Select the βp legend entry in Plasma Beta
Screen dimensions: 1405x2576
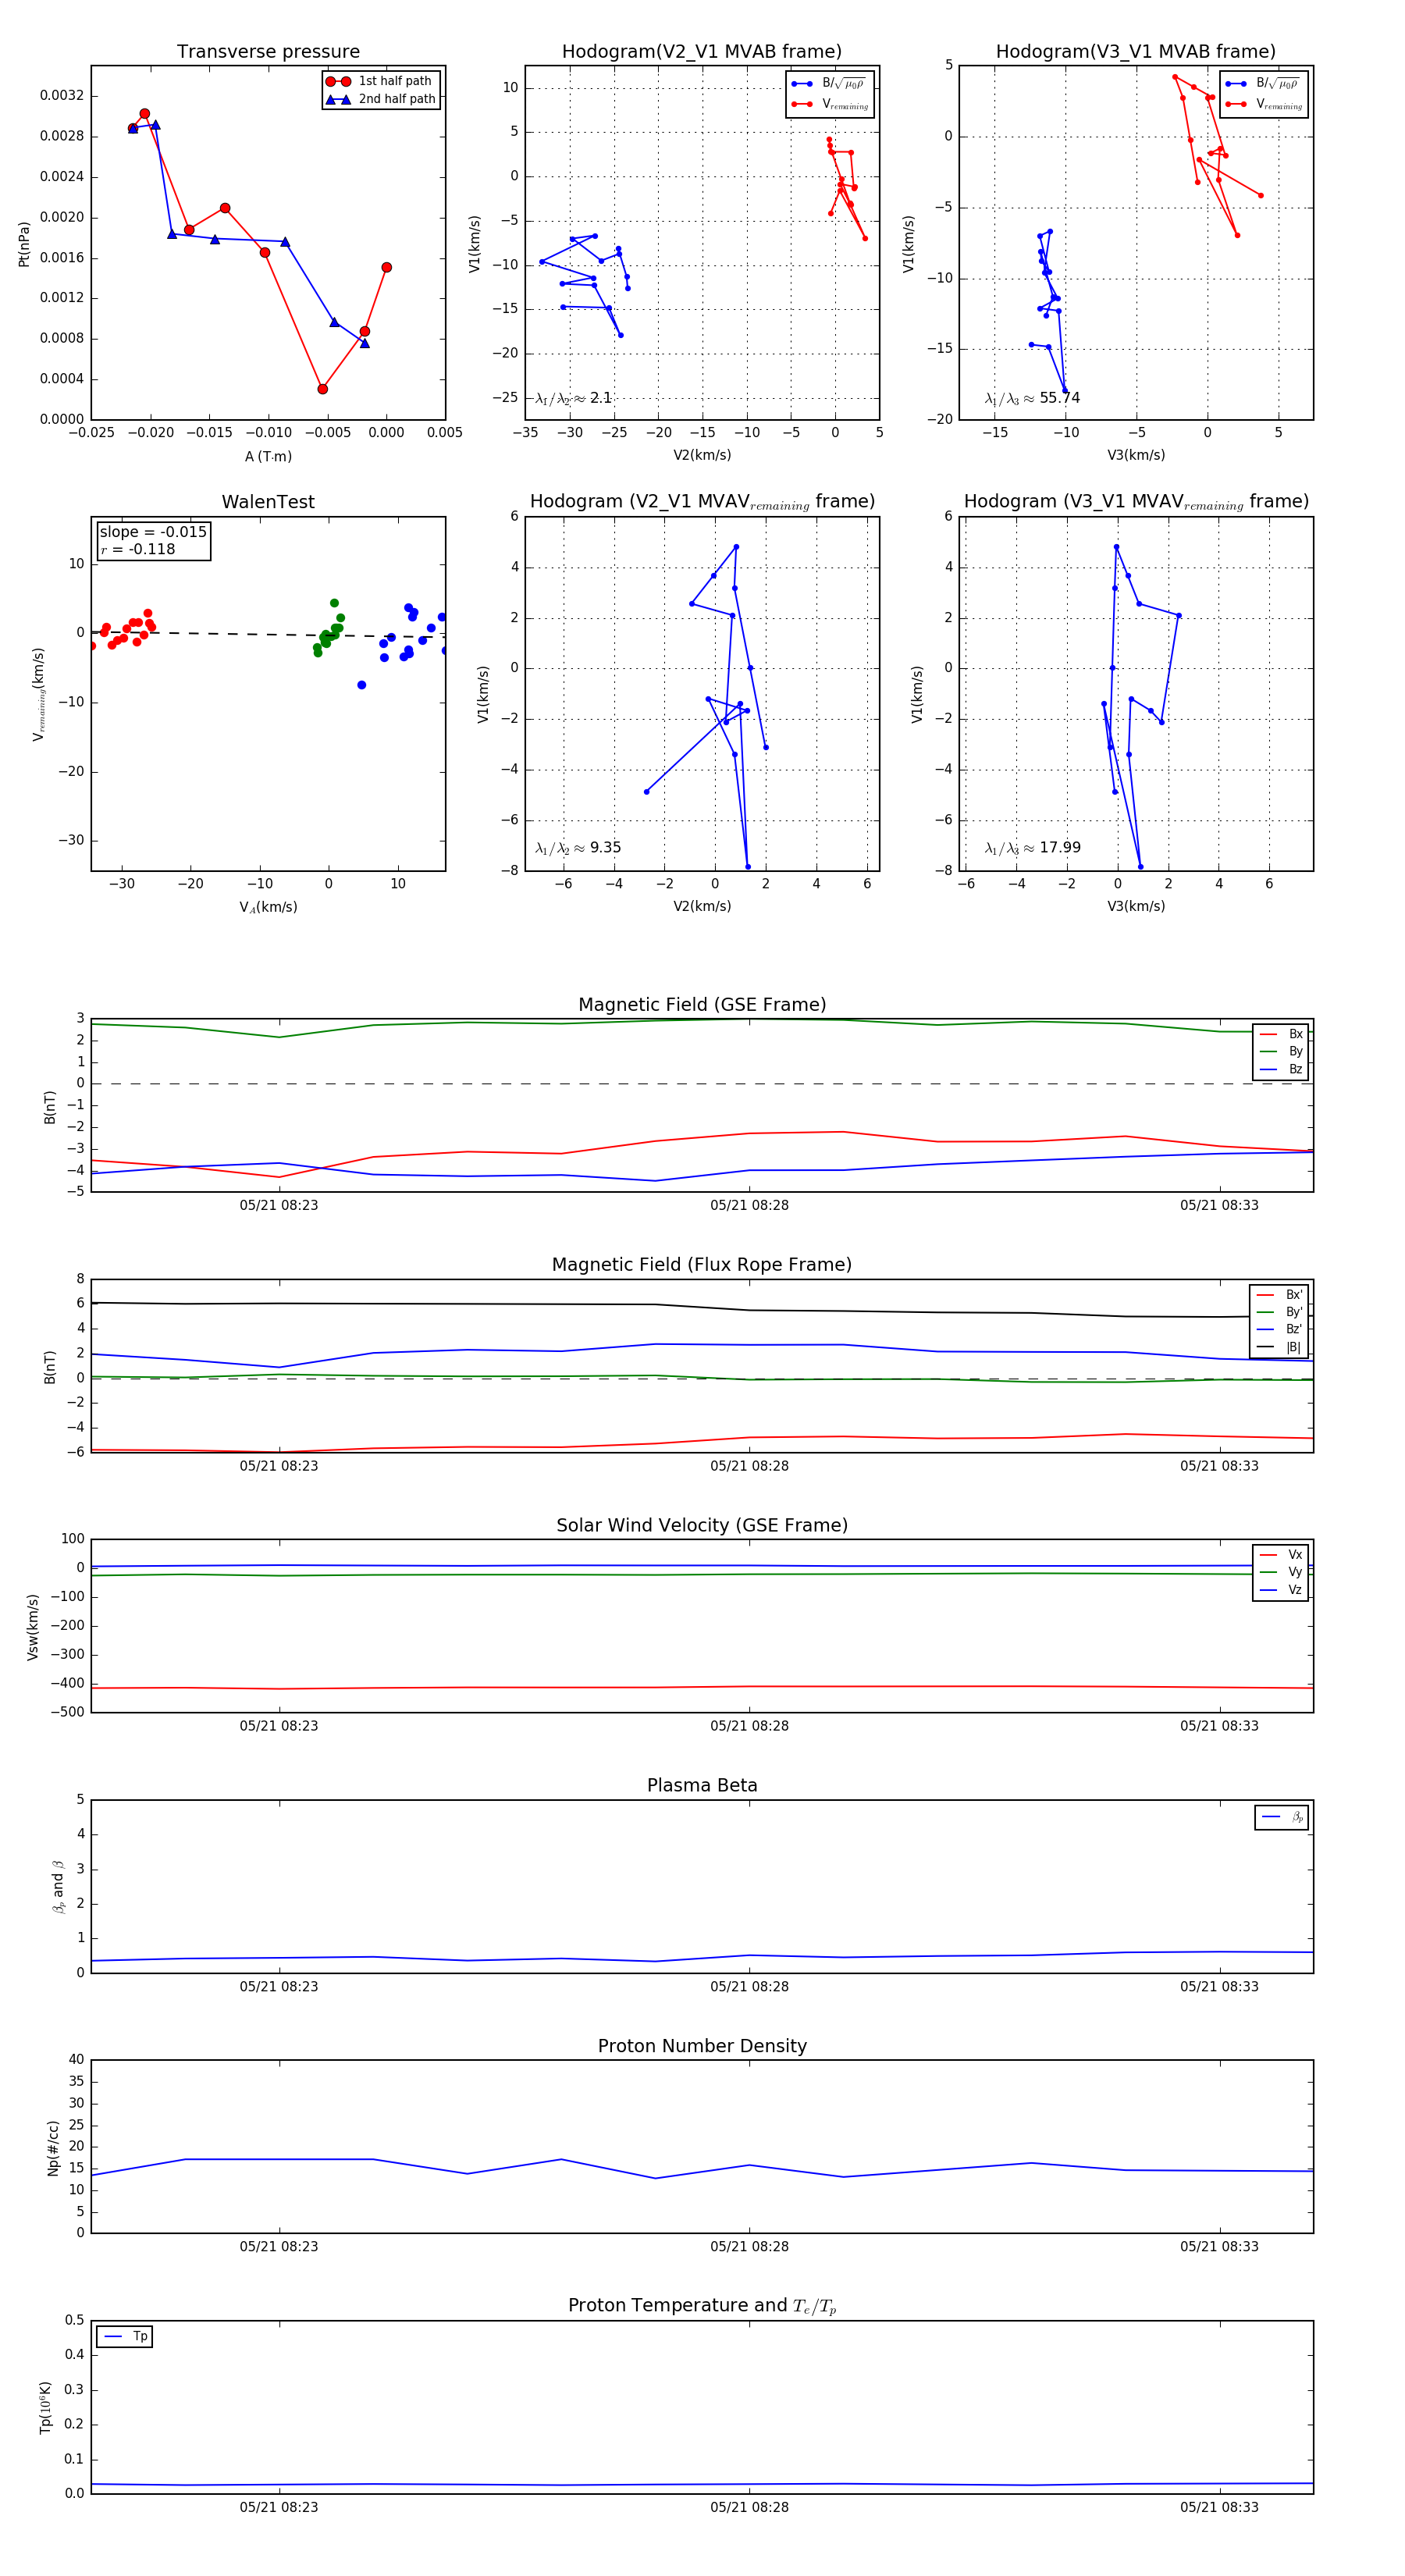(1282, 1817)
